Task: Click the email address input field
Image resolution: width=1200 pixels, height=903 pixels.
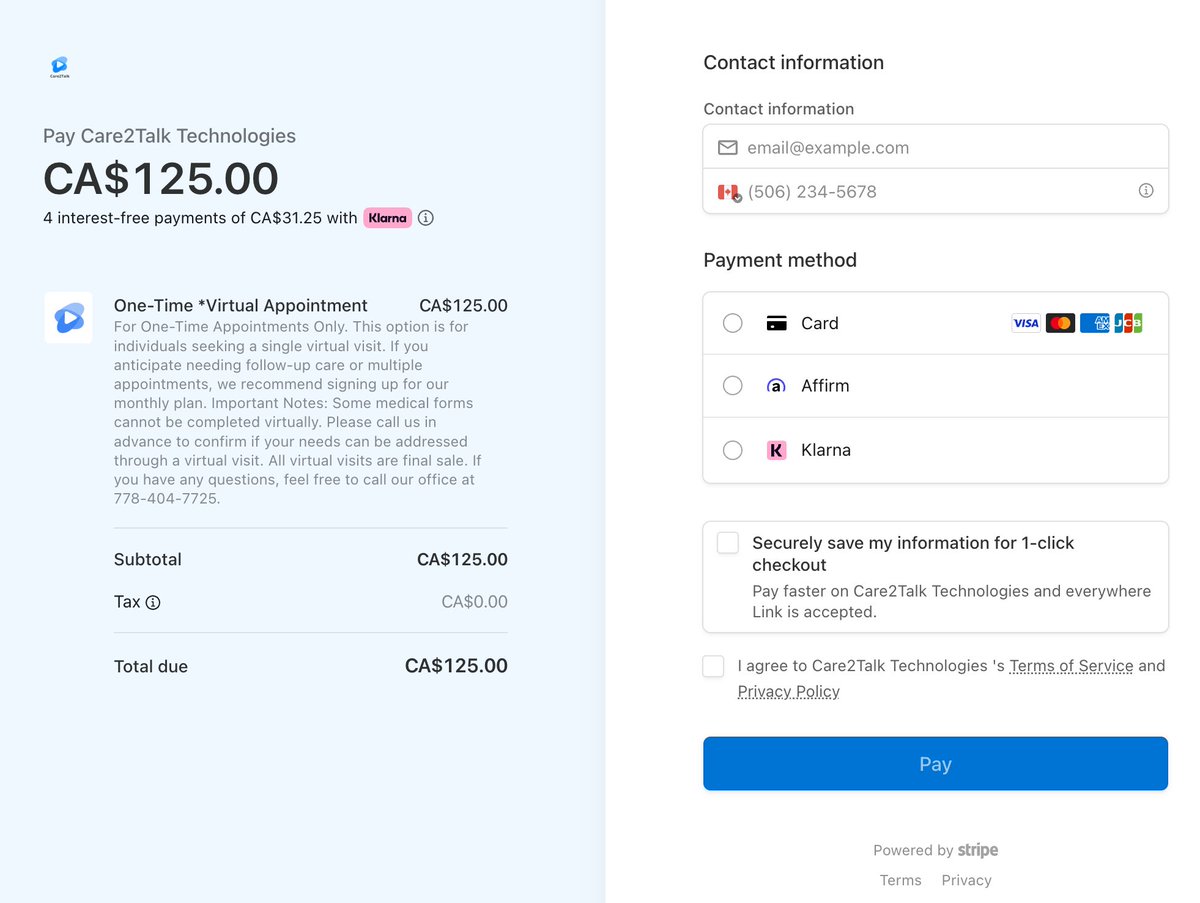Action: click(950, 148)
